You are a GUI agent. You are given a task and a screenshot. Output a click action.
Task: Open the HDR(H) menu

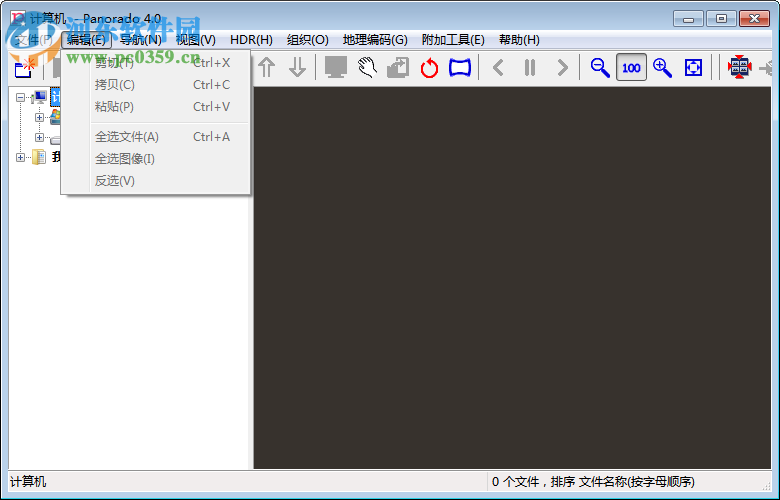click(x=251, y=40)
